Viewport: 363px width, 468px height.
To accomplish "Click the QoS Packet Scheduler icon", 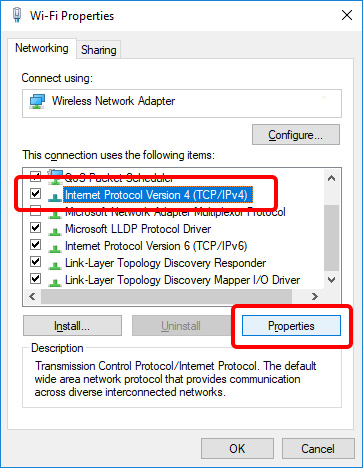I will 55,177.
